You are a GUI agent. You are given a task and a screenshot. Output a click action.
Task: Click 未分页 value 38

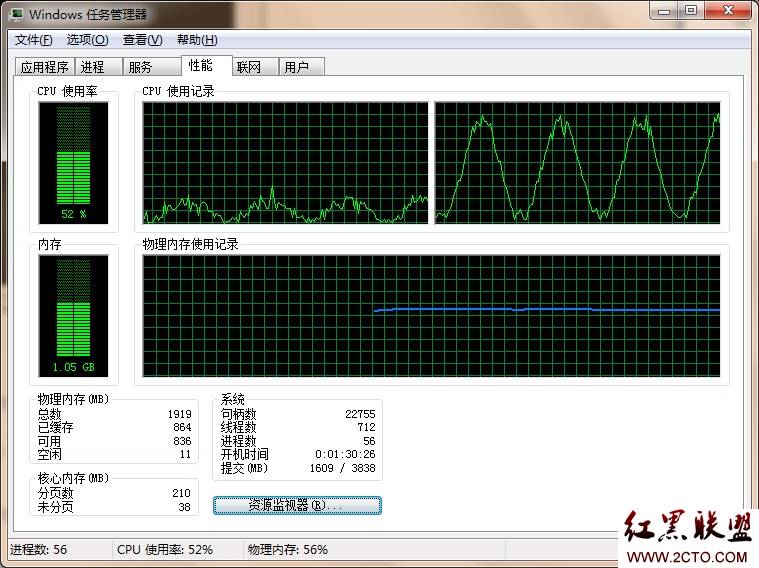click(x=184, y=507)
